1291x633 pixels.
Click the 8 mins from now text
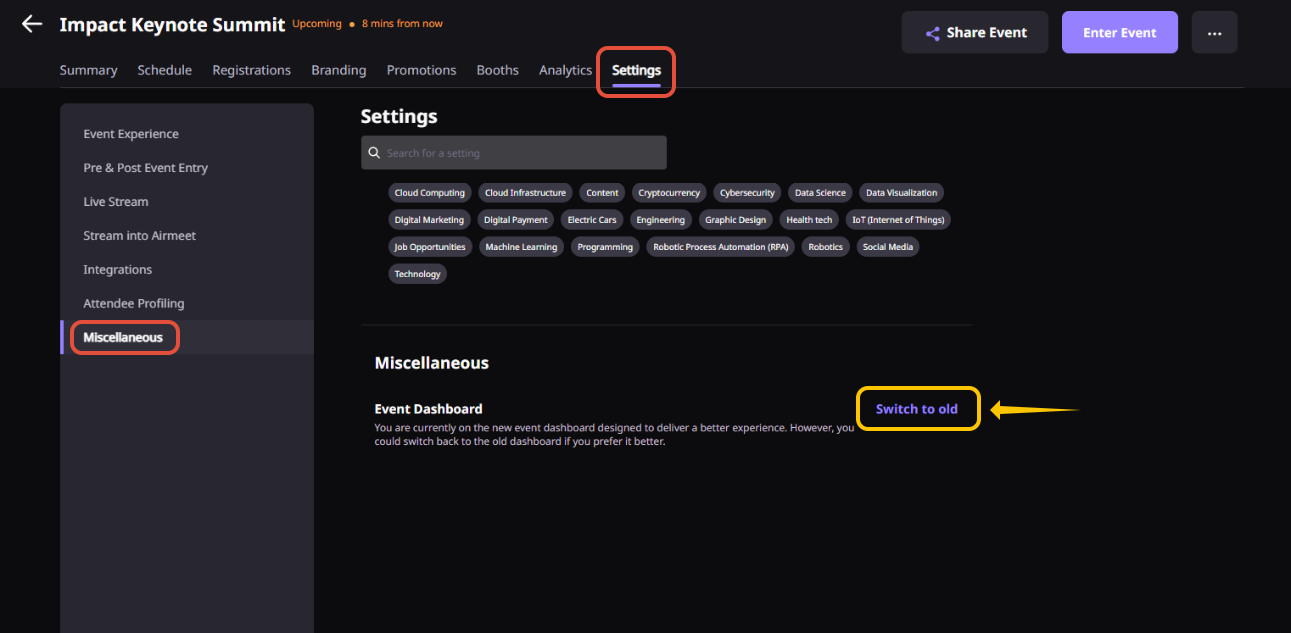(x=402, y=24)
